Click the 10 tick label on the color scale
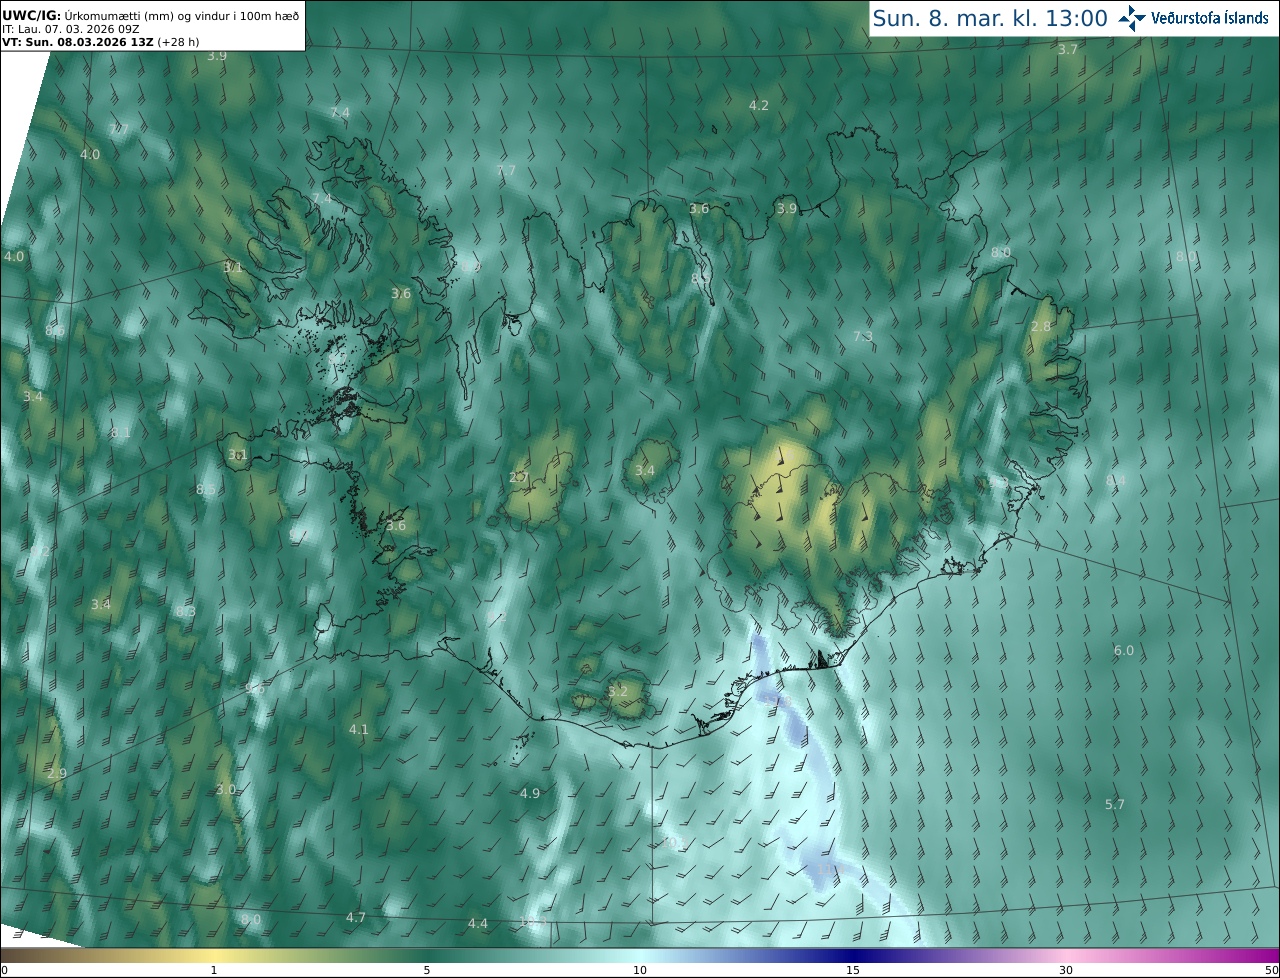The width and height of the screenshot is (1280, 978). coord(640,971)
